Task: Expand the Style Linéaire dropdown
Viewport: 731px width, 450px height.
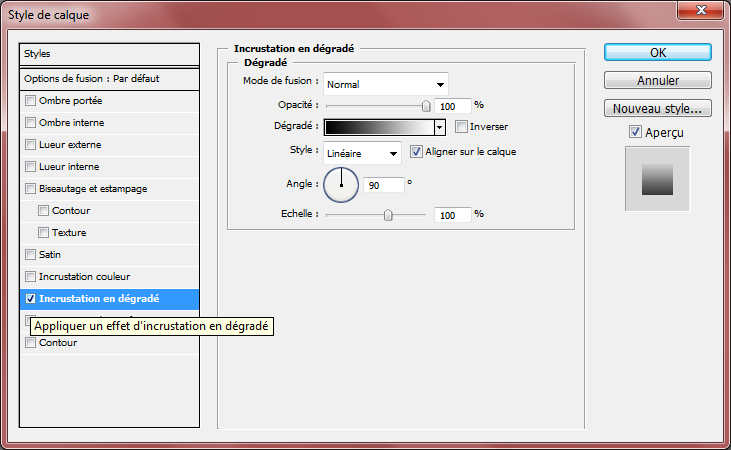Action: coord(362,152)
